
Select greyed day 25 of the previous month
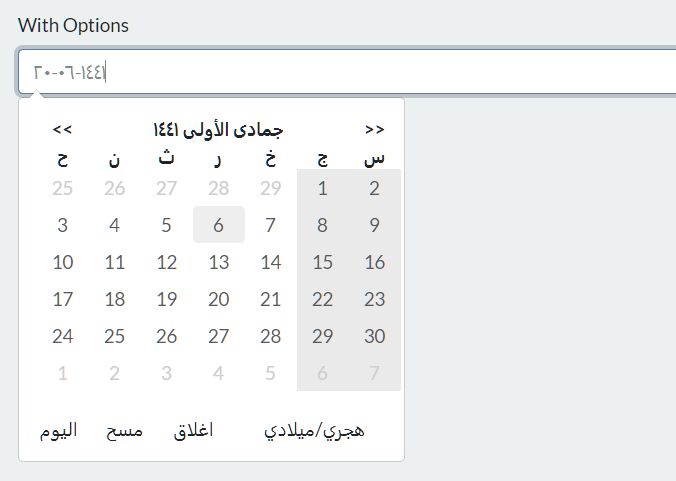click(x=63, y=188)
